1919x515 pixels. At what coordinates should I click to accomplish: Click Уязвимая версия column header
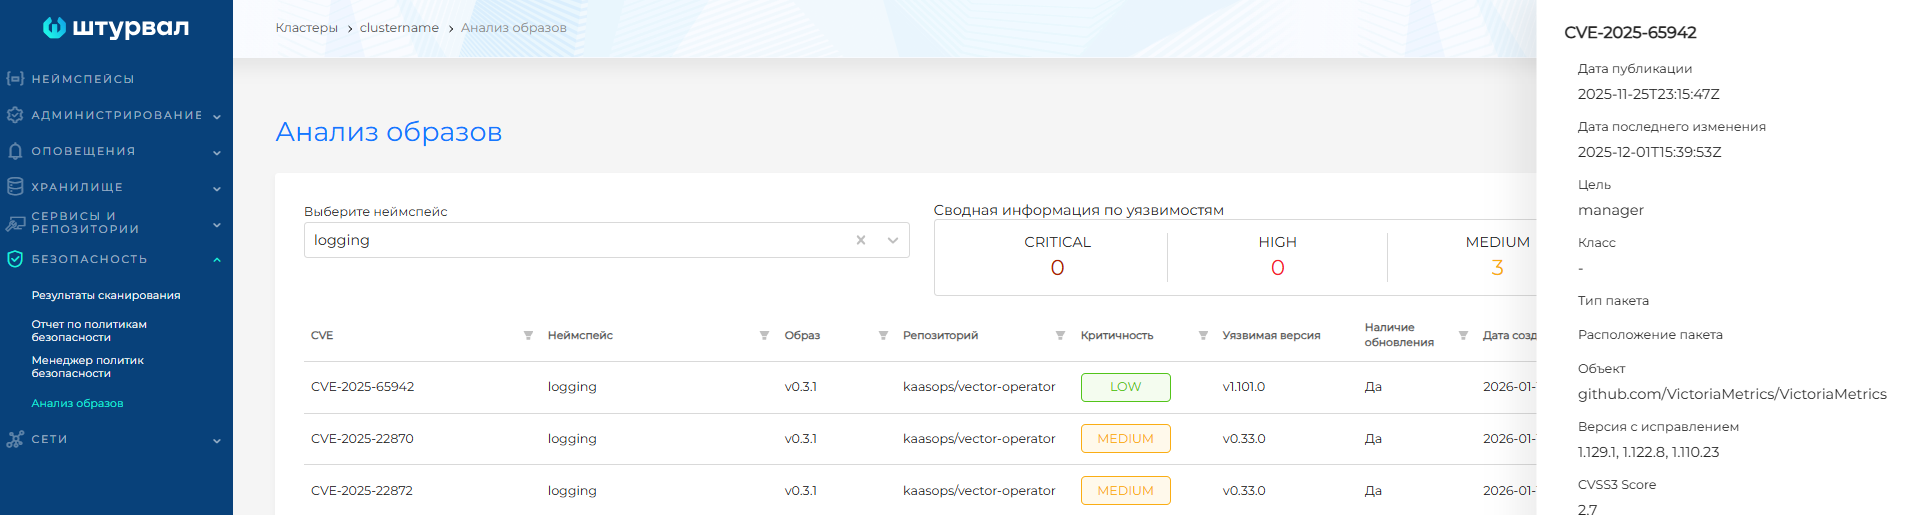[1271, 335]
